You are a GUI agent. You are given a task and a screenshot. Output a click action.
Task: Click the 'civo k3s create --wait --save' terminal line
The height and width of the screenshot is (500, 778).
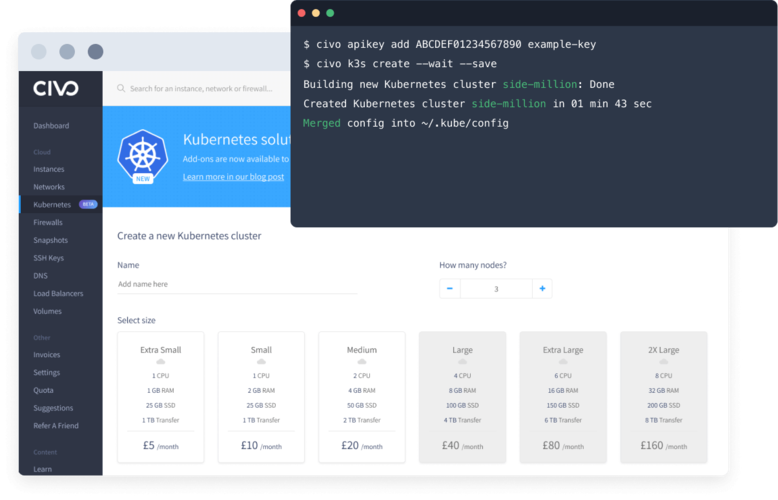[400, 64]
